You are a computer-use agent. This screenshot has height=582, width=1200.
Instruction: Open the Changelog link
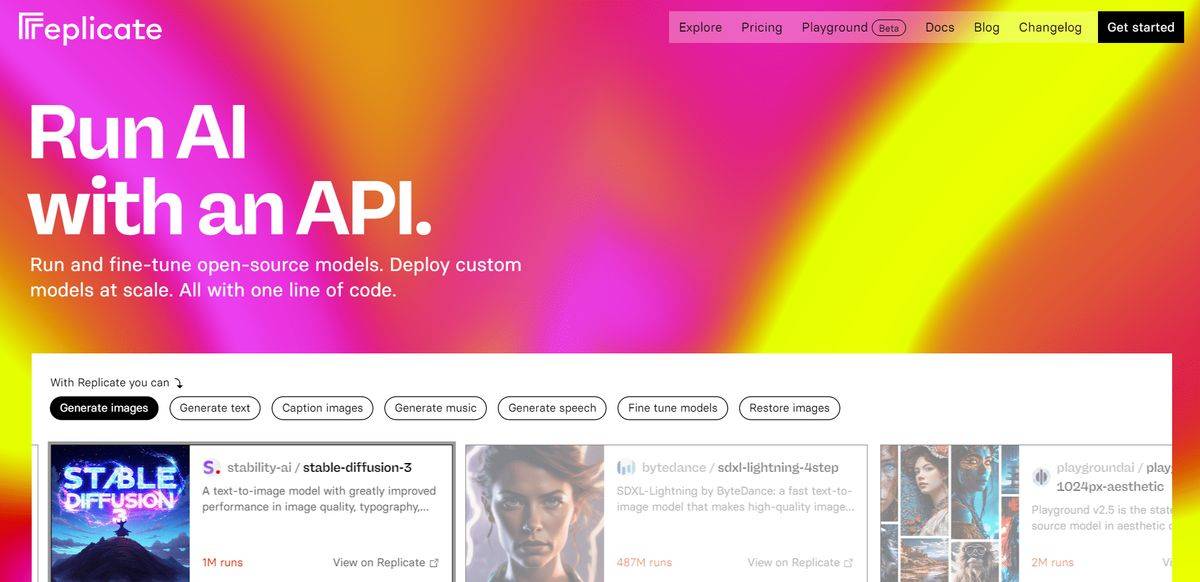[x=1050, y=28]
